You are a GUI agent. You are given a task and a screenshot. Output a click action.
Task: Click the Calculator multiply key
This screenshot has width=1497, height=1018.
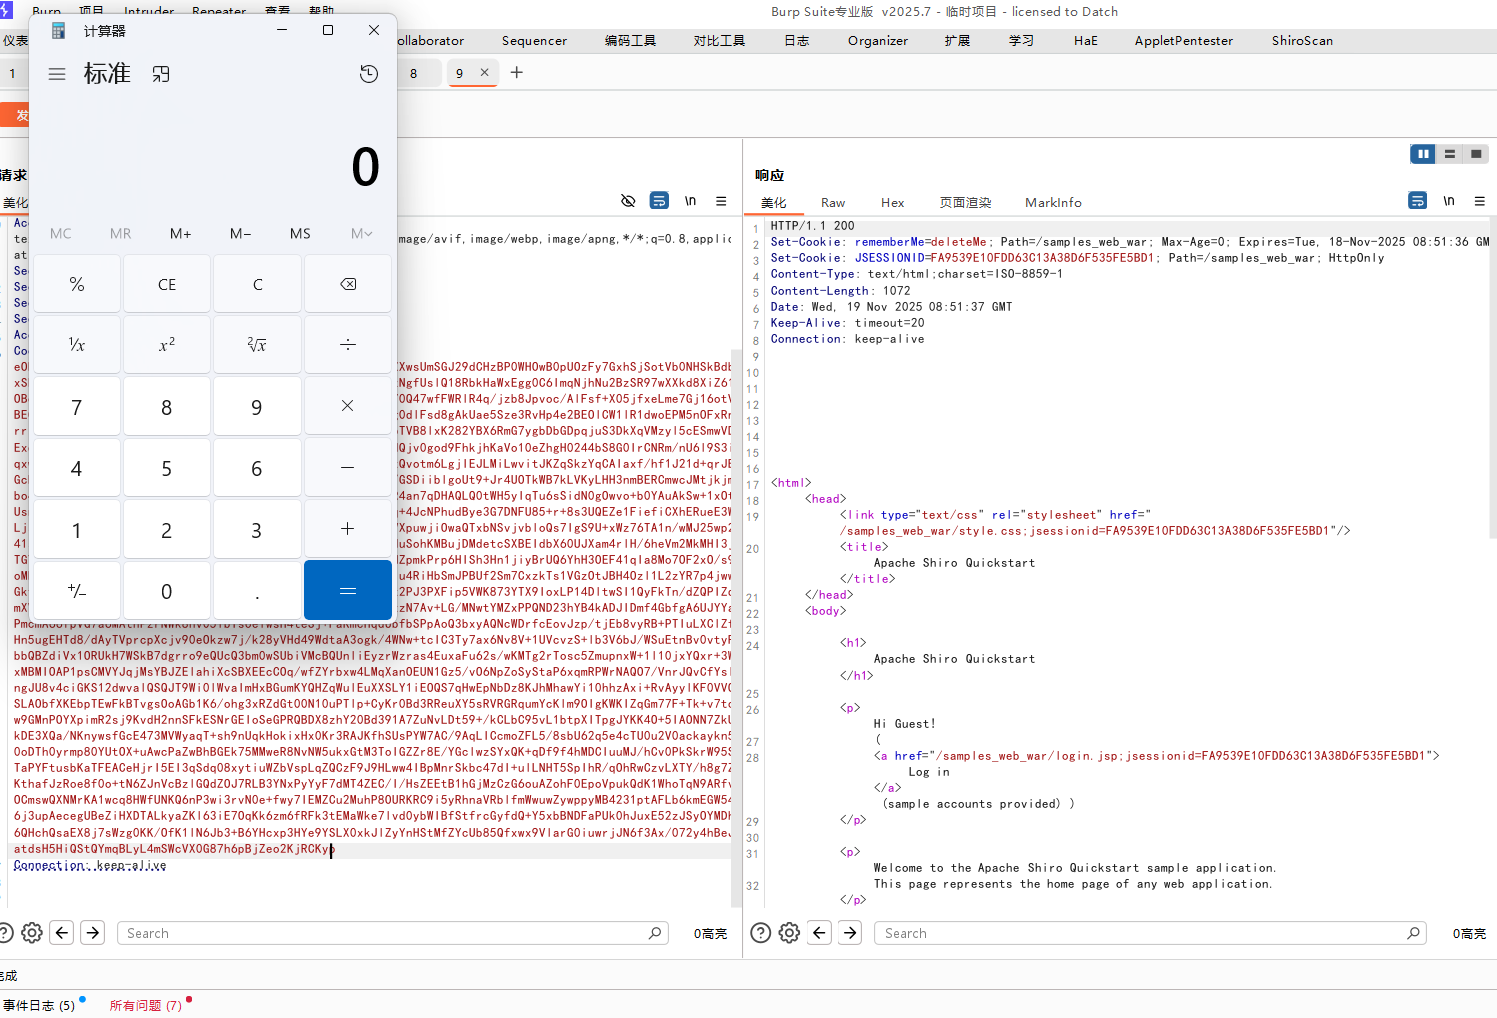[x=348, y=406]
